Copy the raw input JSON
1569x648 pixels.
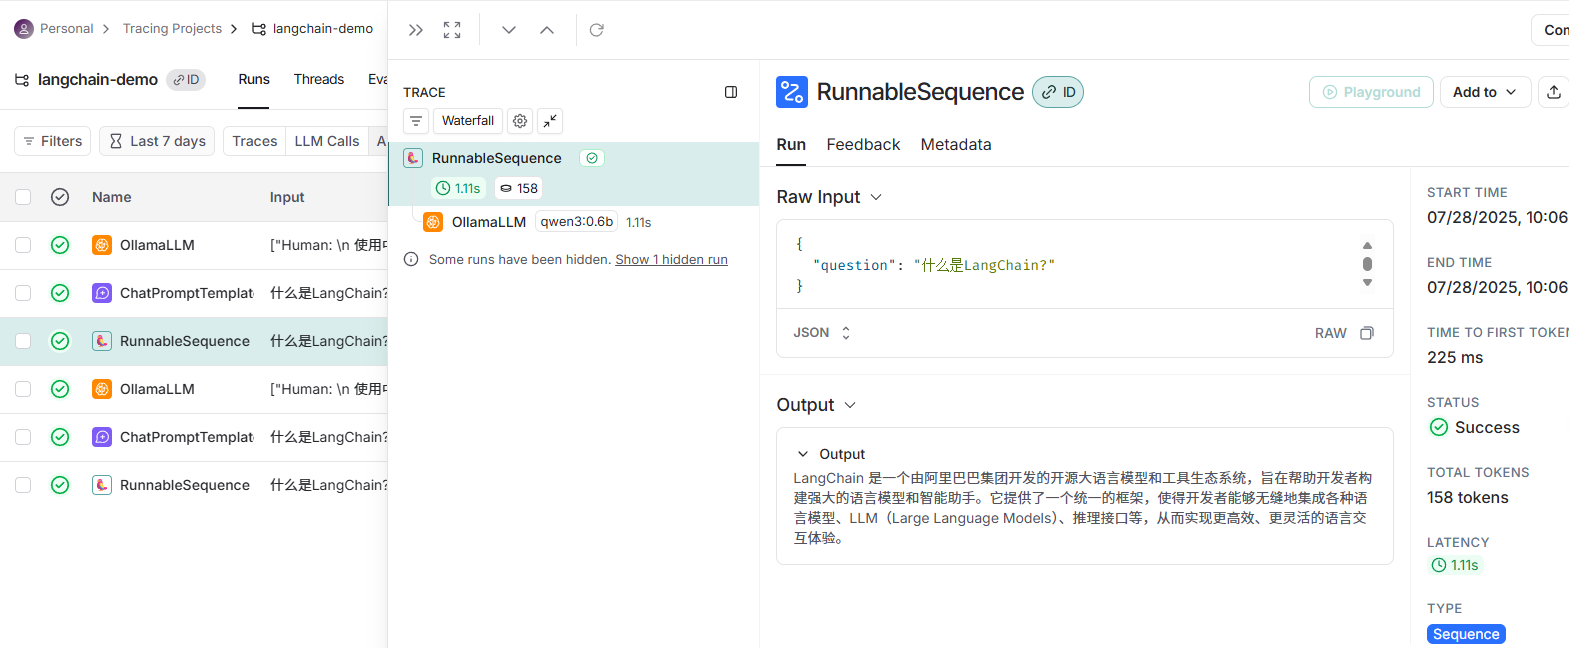1367,333
